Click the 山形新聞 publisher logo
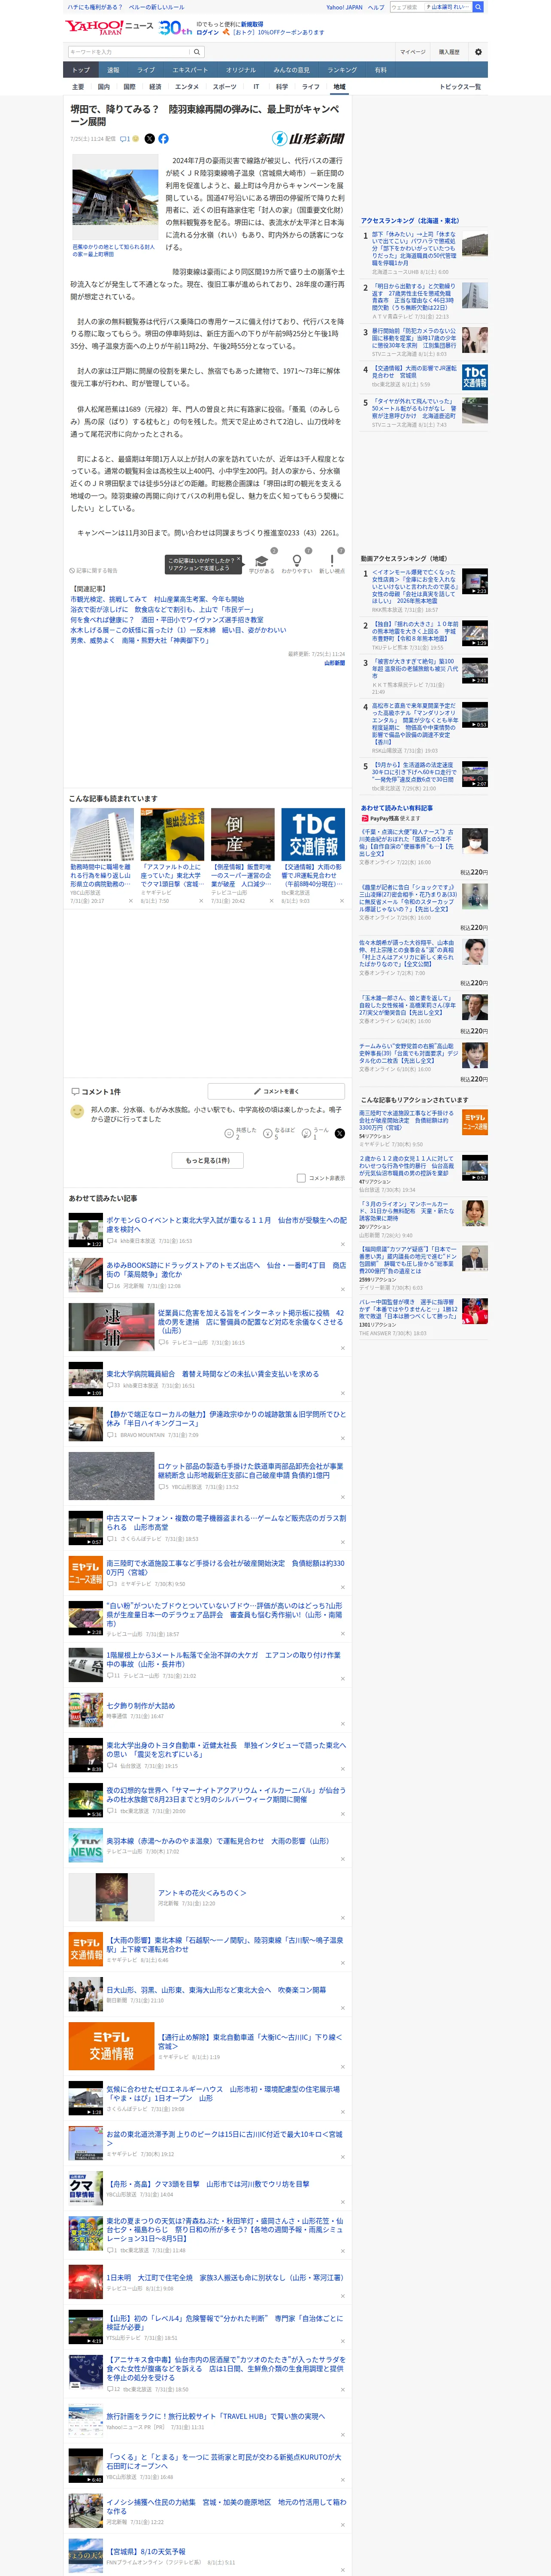This screenshot has width=551, height=2576. (x=308, y=139)
